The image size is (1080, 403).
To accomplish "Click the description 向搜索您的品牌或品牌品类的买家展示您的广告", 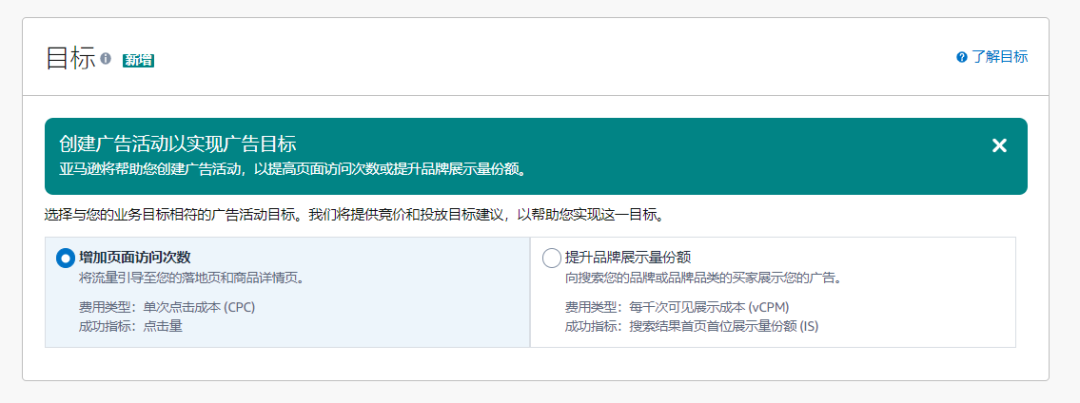I will [702, 277].
